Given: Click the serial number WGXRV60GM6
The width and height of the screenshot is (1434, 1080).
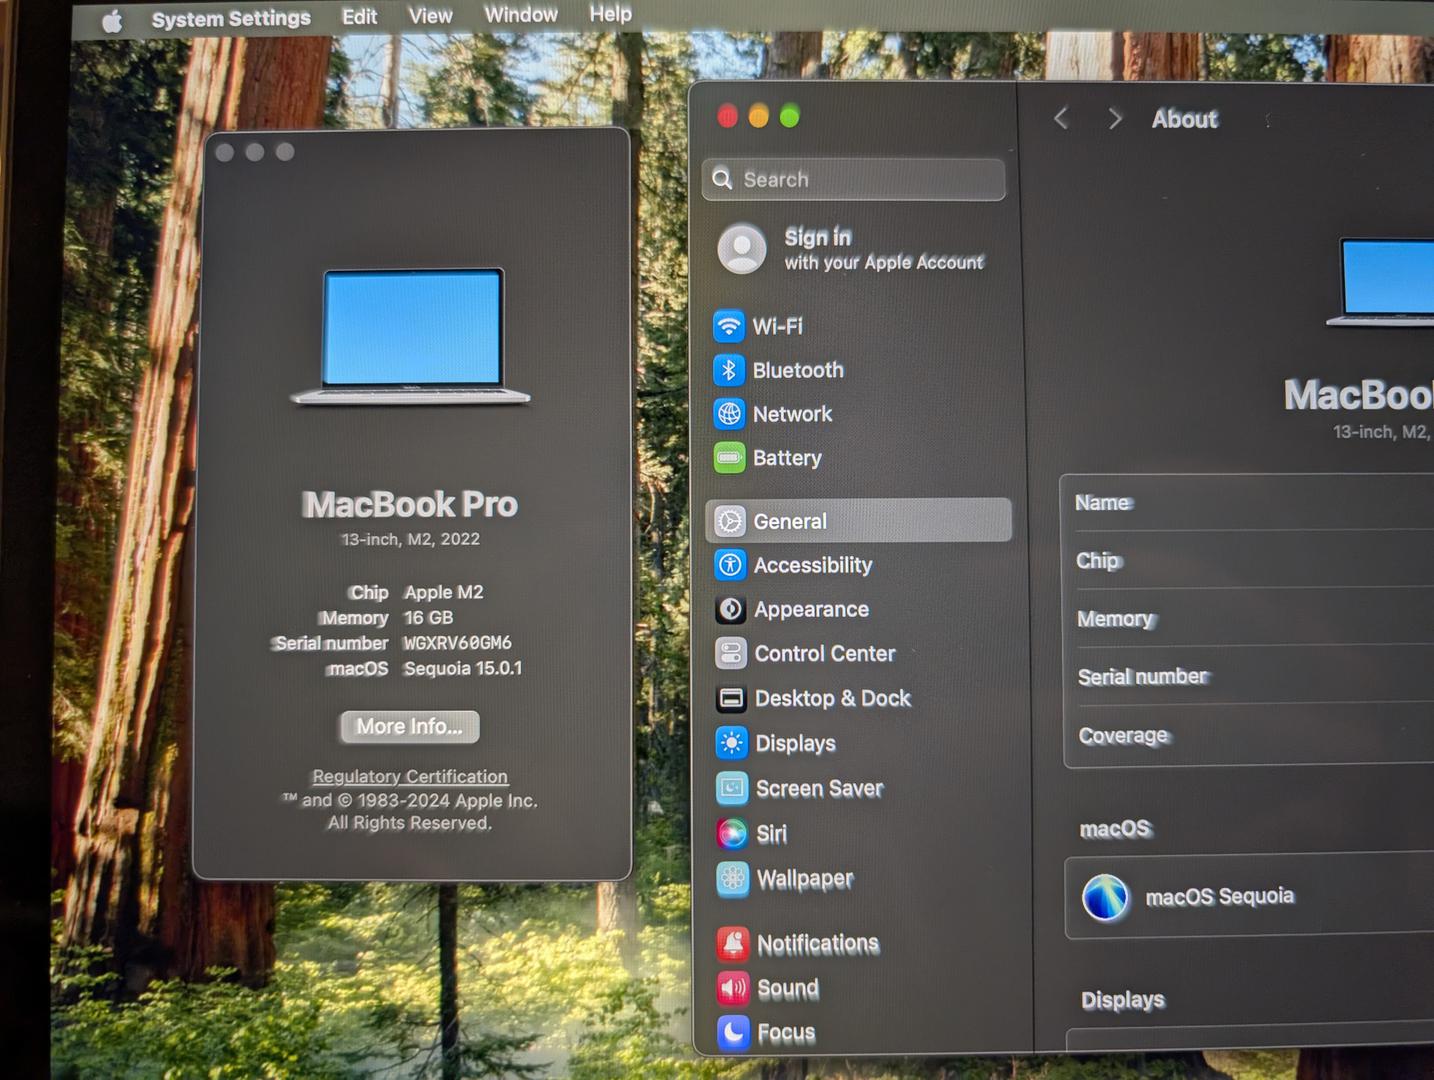Looking at the screenshot, I should point(458,643).
